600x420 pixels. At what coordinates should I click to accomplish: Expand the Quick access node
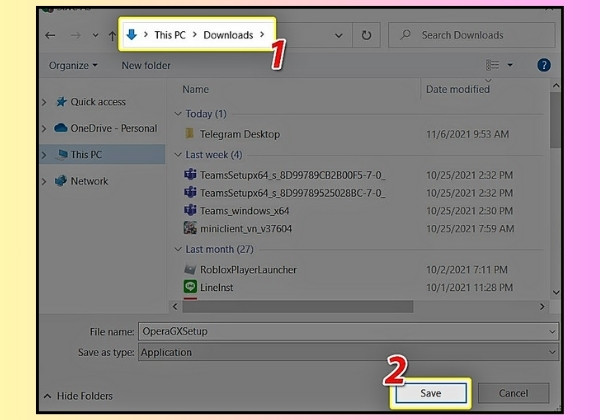point(44,102)
